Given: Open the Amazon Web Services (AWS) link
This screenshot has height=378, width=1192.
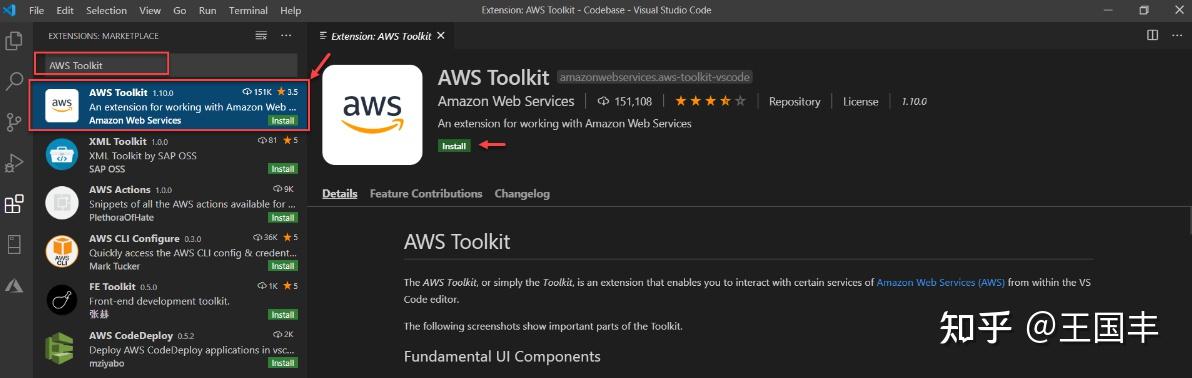Looking at the screenshot, I should coord(940,282).
